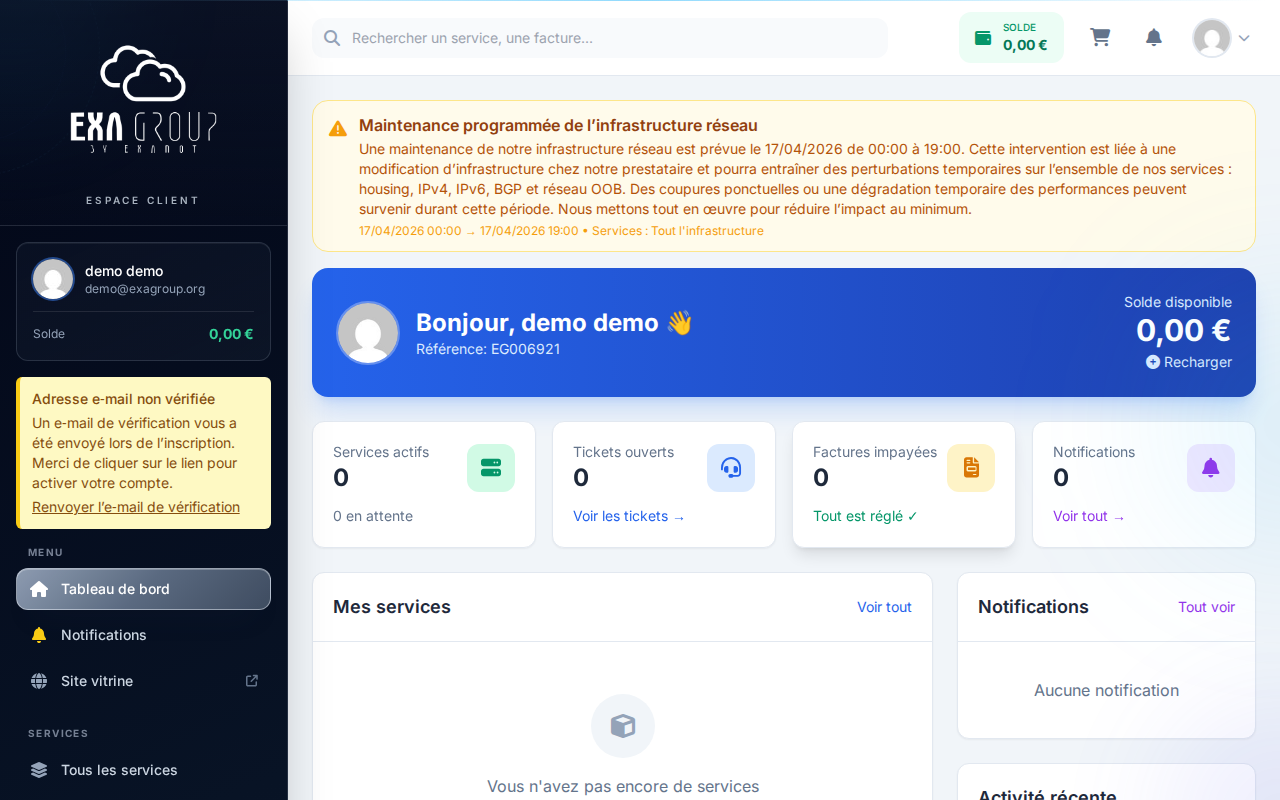Open Tableau de bord in the sidebar
The height and width of the screenshot is (800, 1280).
coord(143,589)
